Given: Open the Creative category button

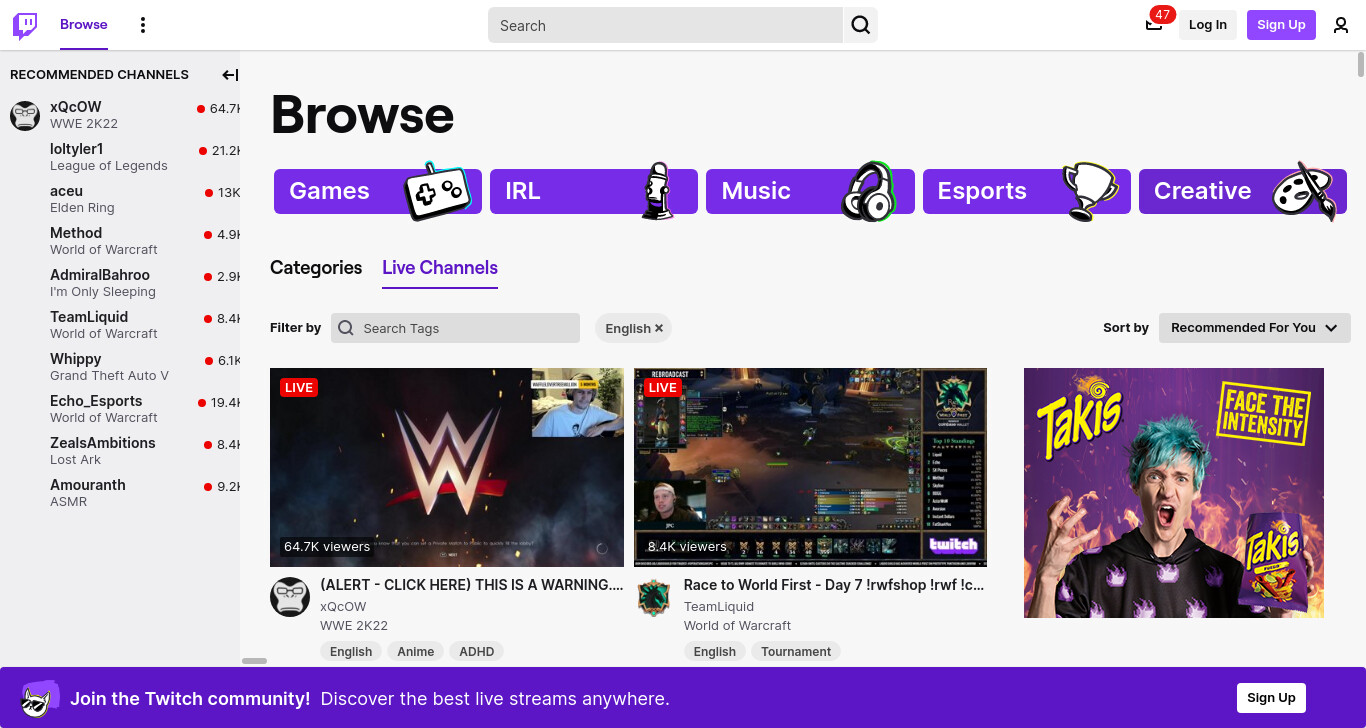Looking at the screenshot, I should 1243,191.
